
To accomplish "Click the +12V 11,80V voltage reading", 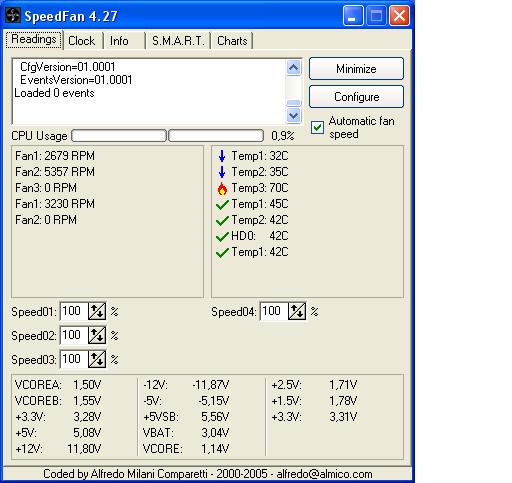I will coord(58,449).
